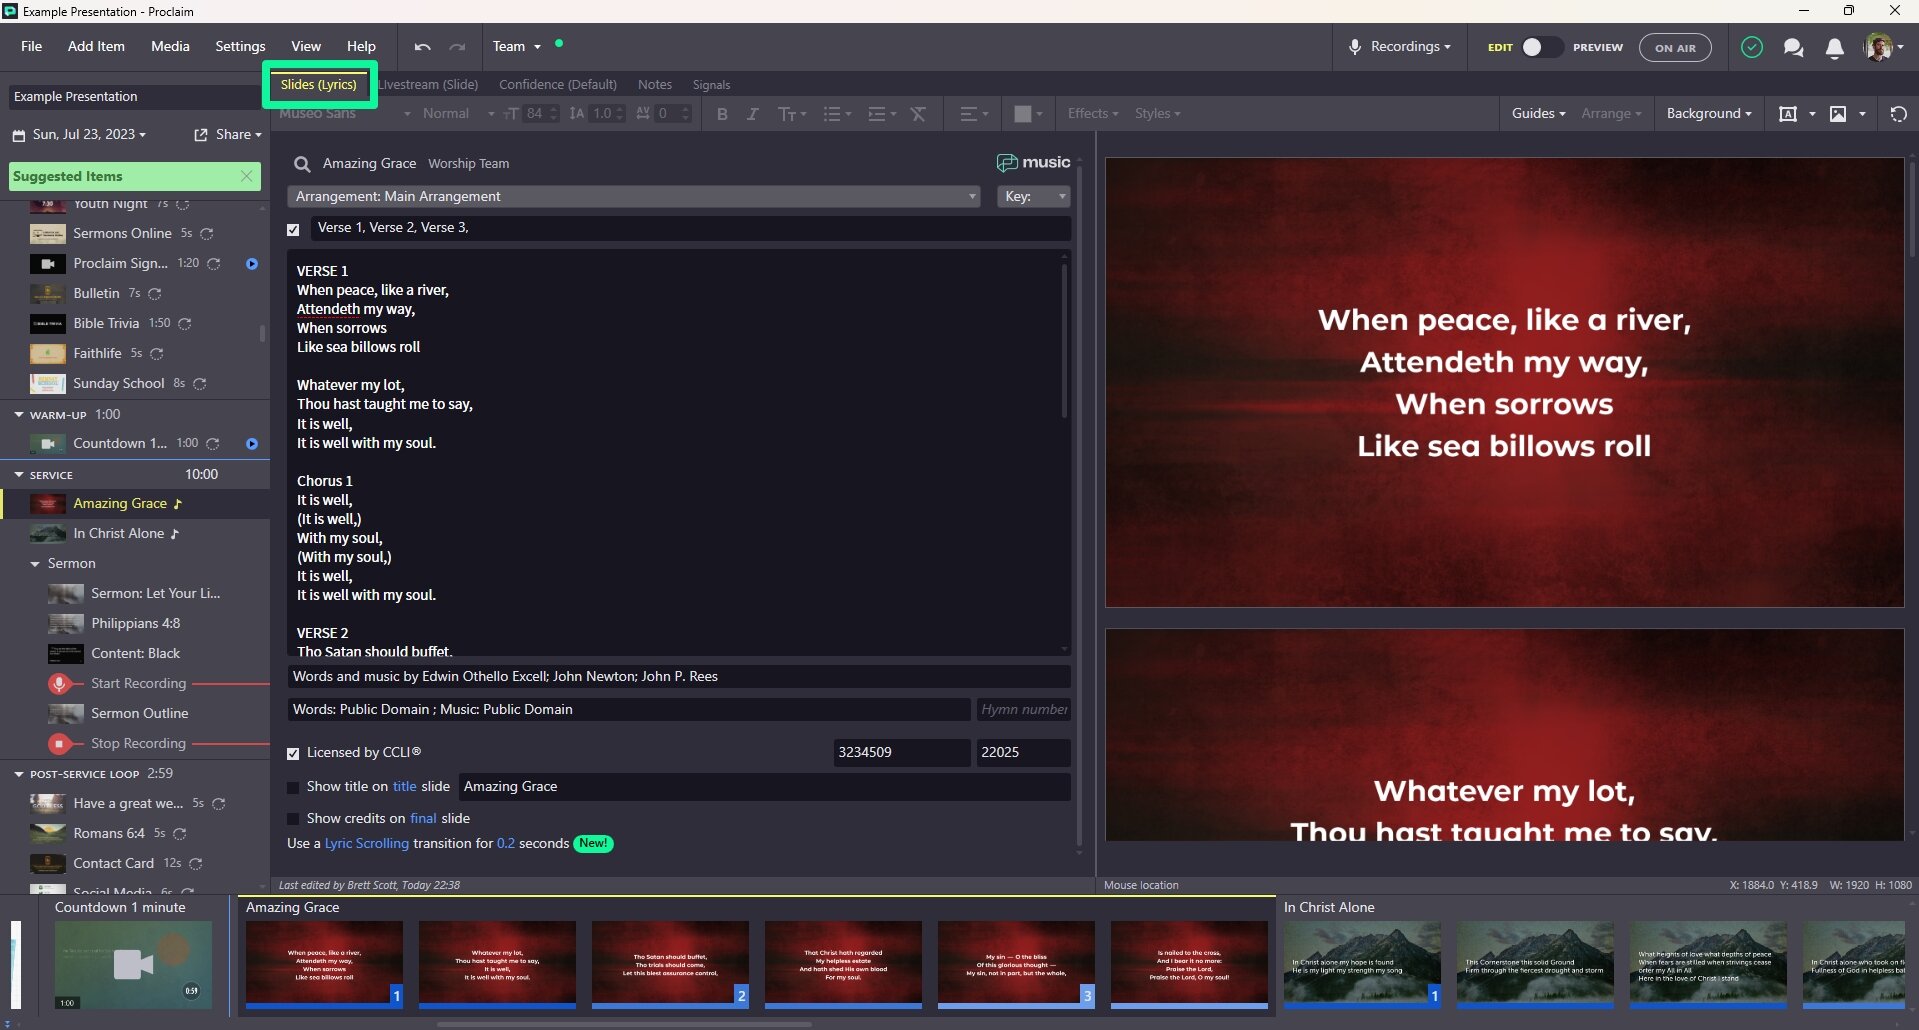Open team chat with the speech bubble icon

pyautogui.click(x=1793, y=47)
